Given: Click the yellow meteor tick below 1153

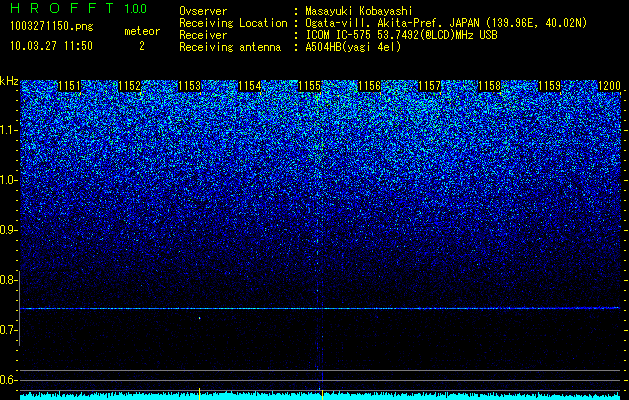Looking at the screenshot, I should click(x=199, y=393).
